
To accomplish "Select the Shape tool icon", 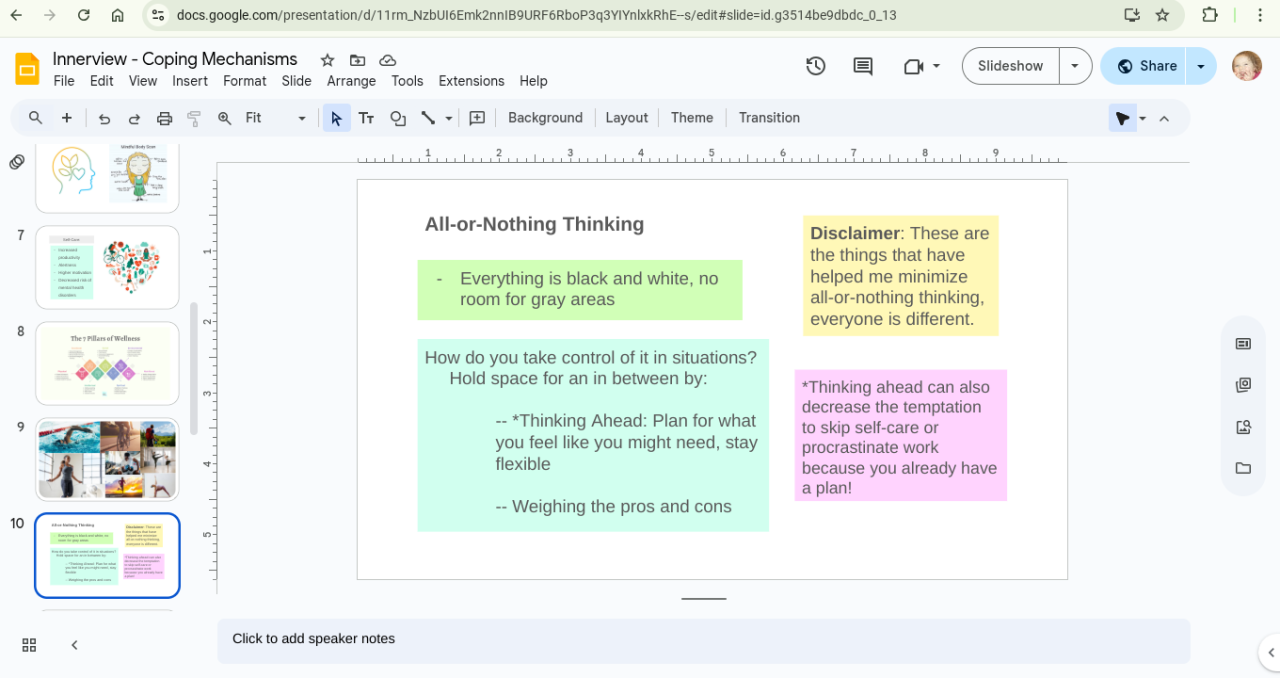I will point(398,118).
